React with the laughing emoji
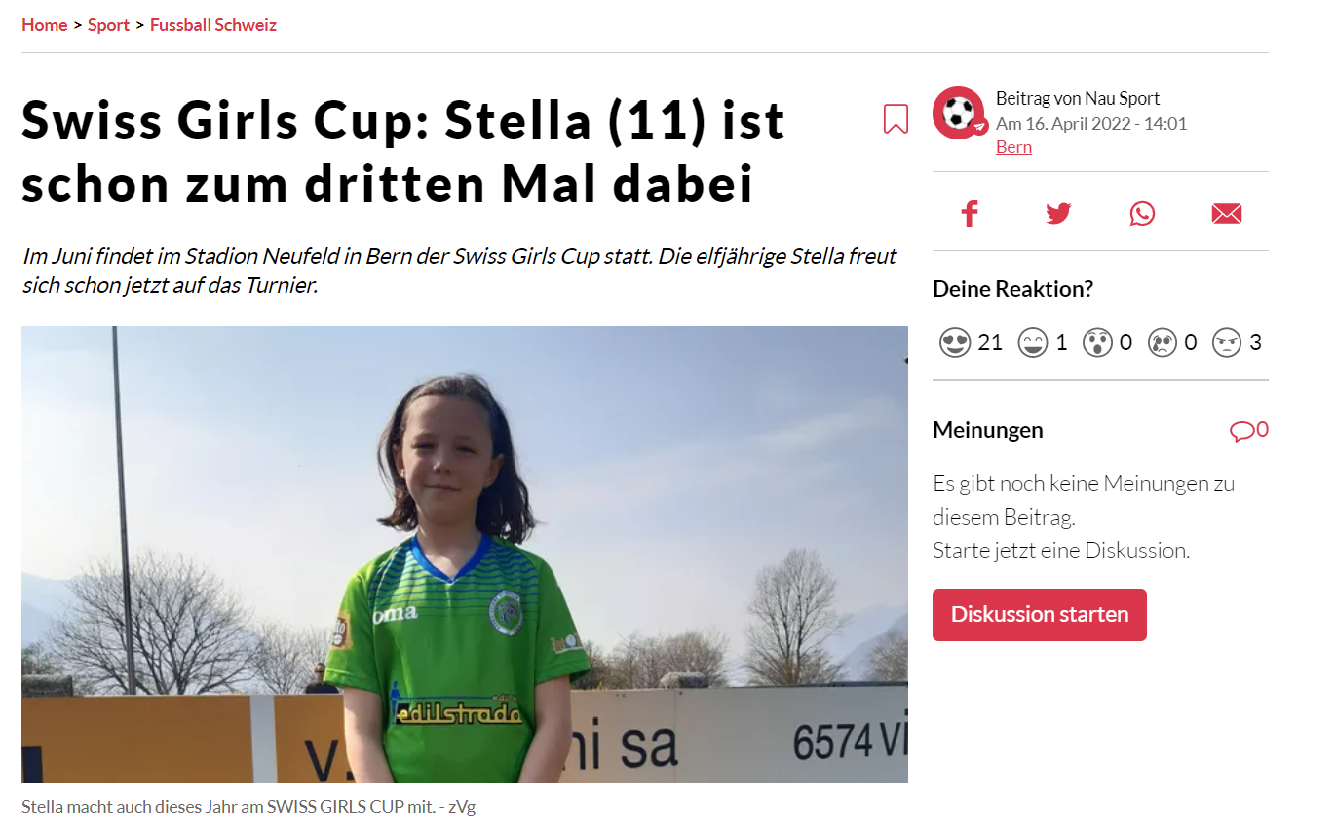This screenshot has width=1335, height=821. 1032,343
